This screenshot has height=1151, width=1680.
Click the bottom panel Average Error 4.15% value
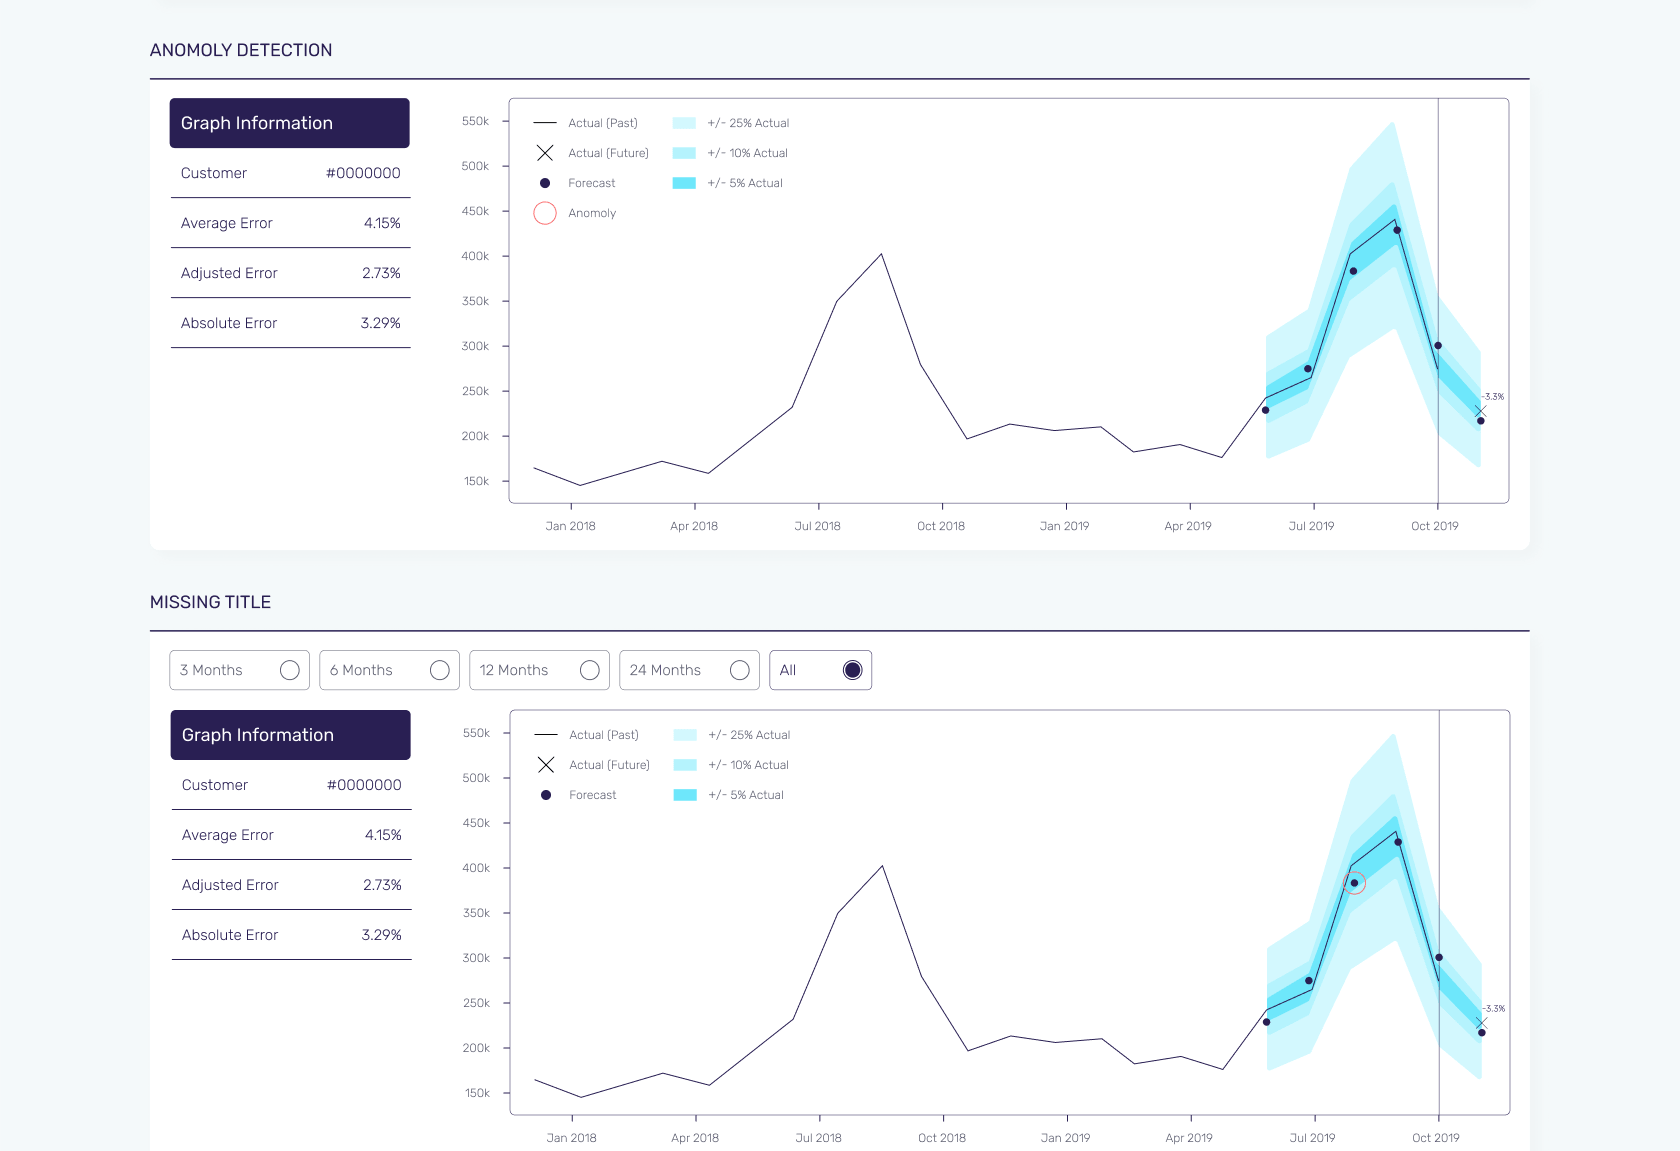(x=383, y=835)
